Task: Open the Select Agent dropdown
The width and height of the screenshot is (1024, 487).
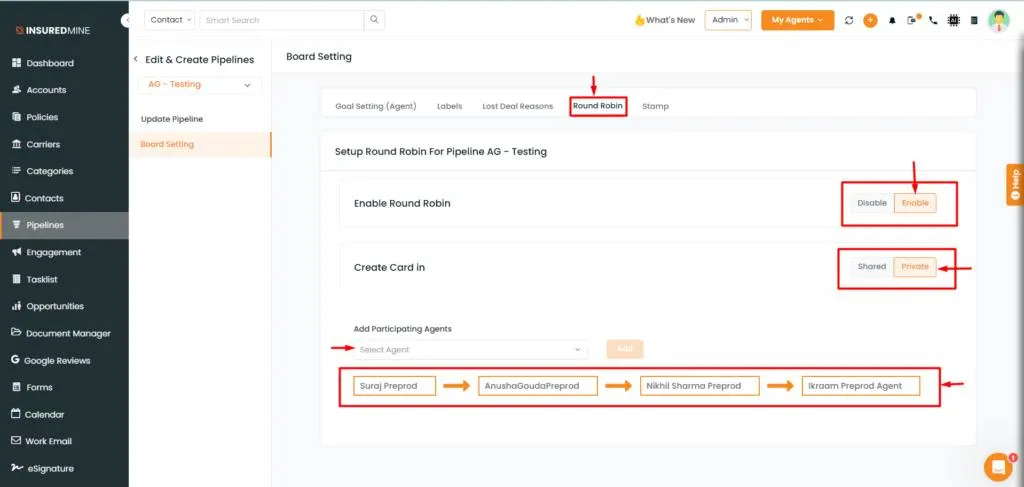Action: pos(470,350)
